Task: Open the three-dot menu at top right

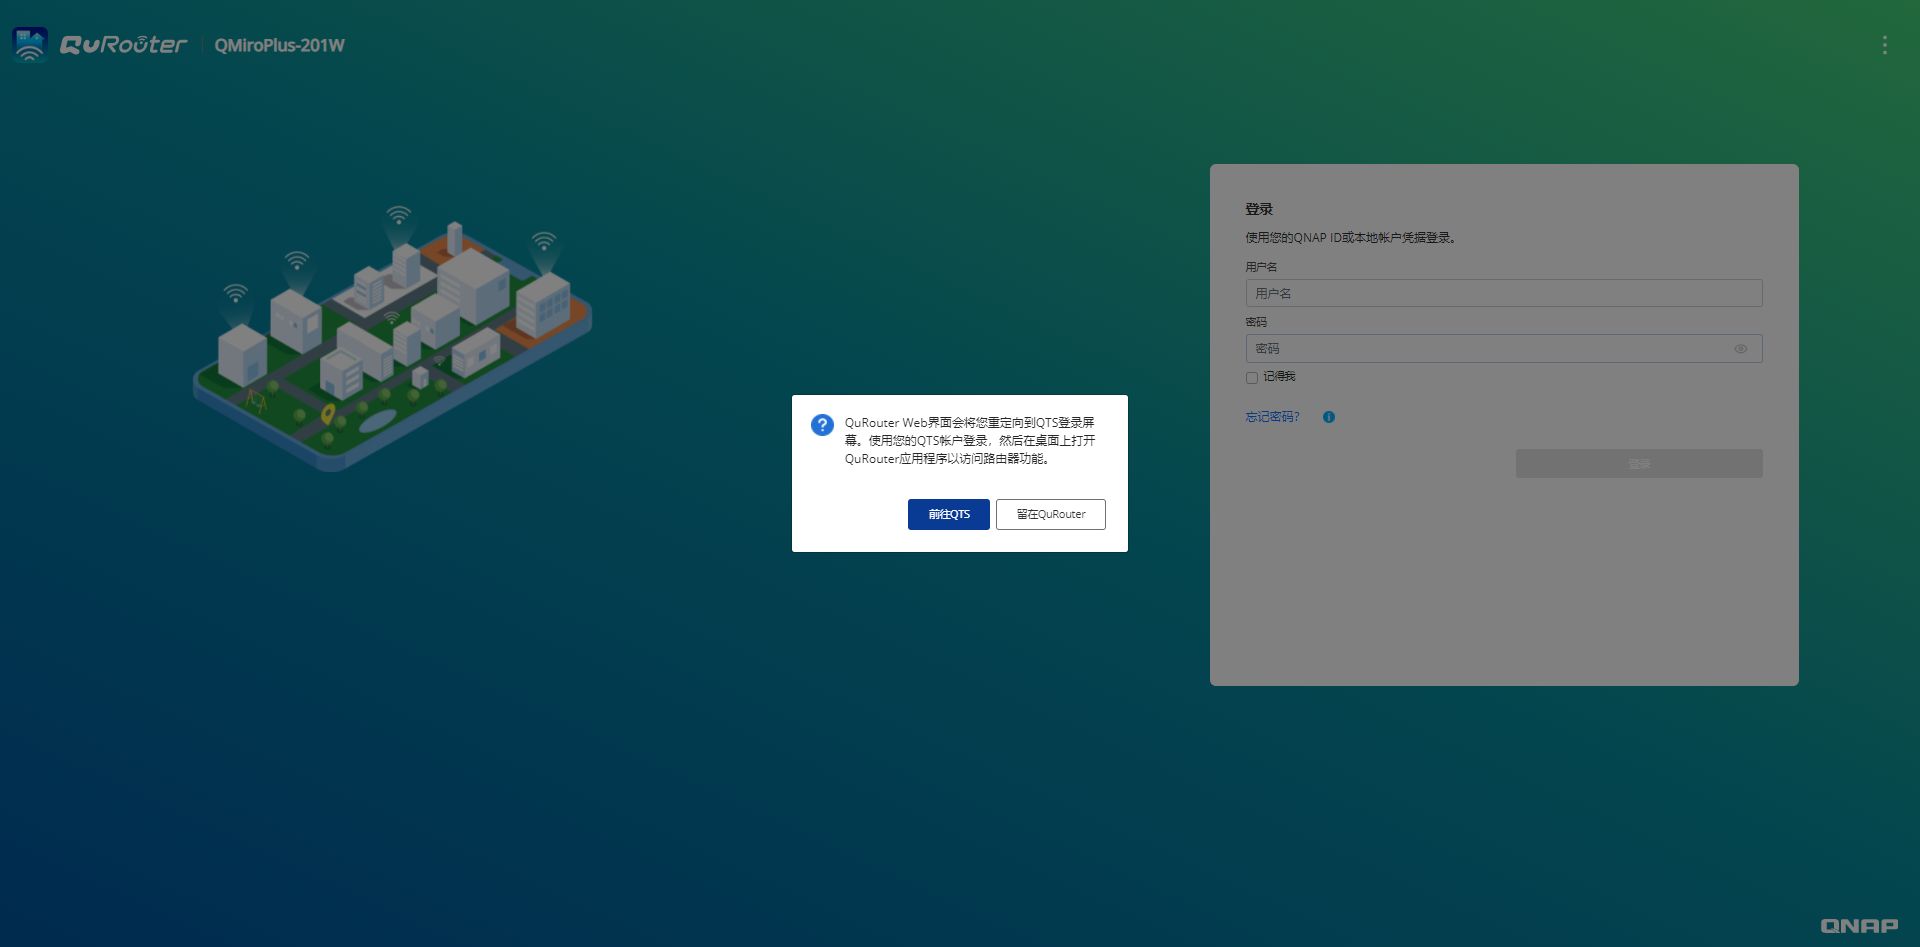Action: tap(1884, 45)
